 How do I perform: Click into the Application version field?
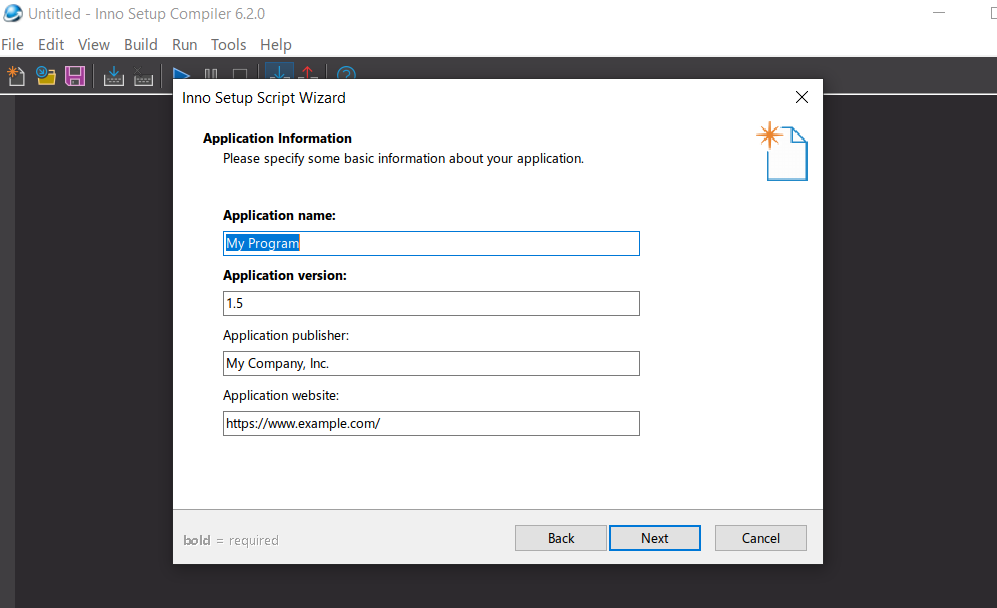pos(431,303)
